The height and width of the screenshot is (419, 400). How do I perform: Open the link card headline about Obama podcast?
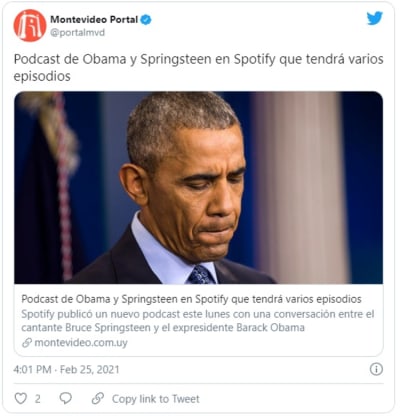[191, 299]
